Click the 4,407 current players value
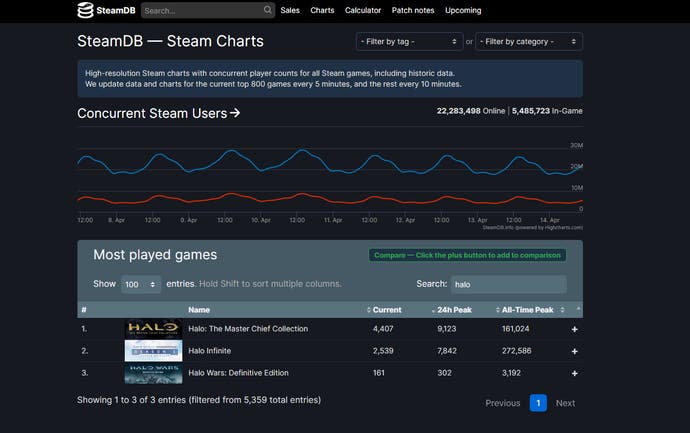Image resolution: width=690 pixels, height=433 pixels. (x=383, y=329)
